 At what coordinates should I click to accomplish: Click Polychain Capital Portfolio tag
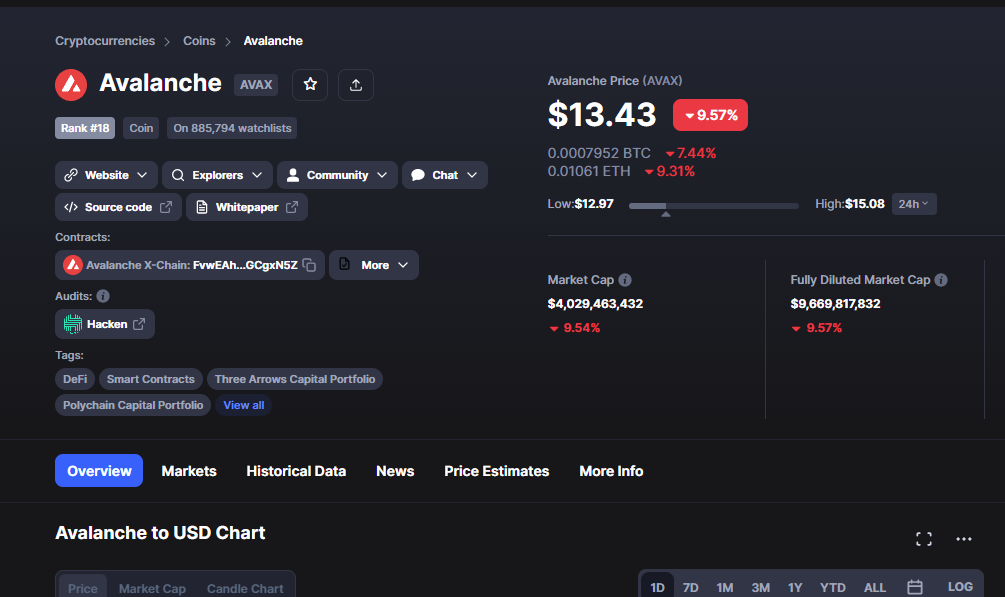coord(133,405)
